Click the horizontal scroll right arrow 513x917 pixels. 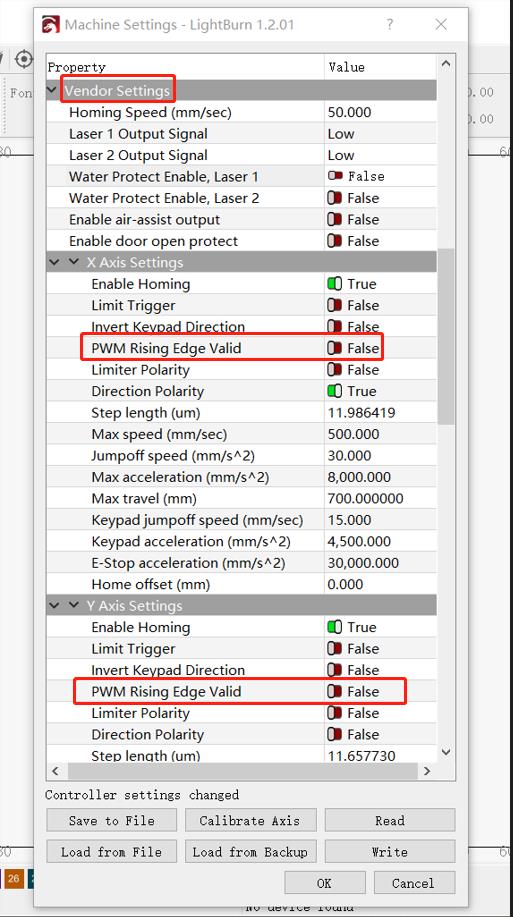point(427,771)
